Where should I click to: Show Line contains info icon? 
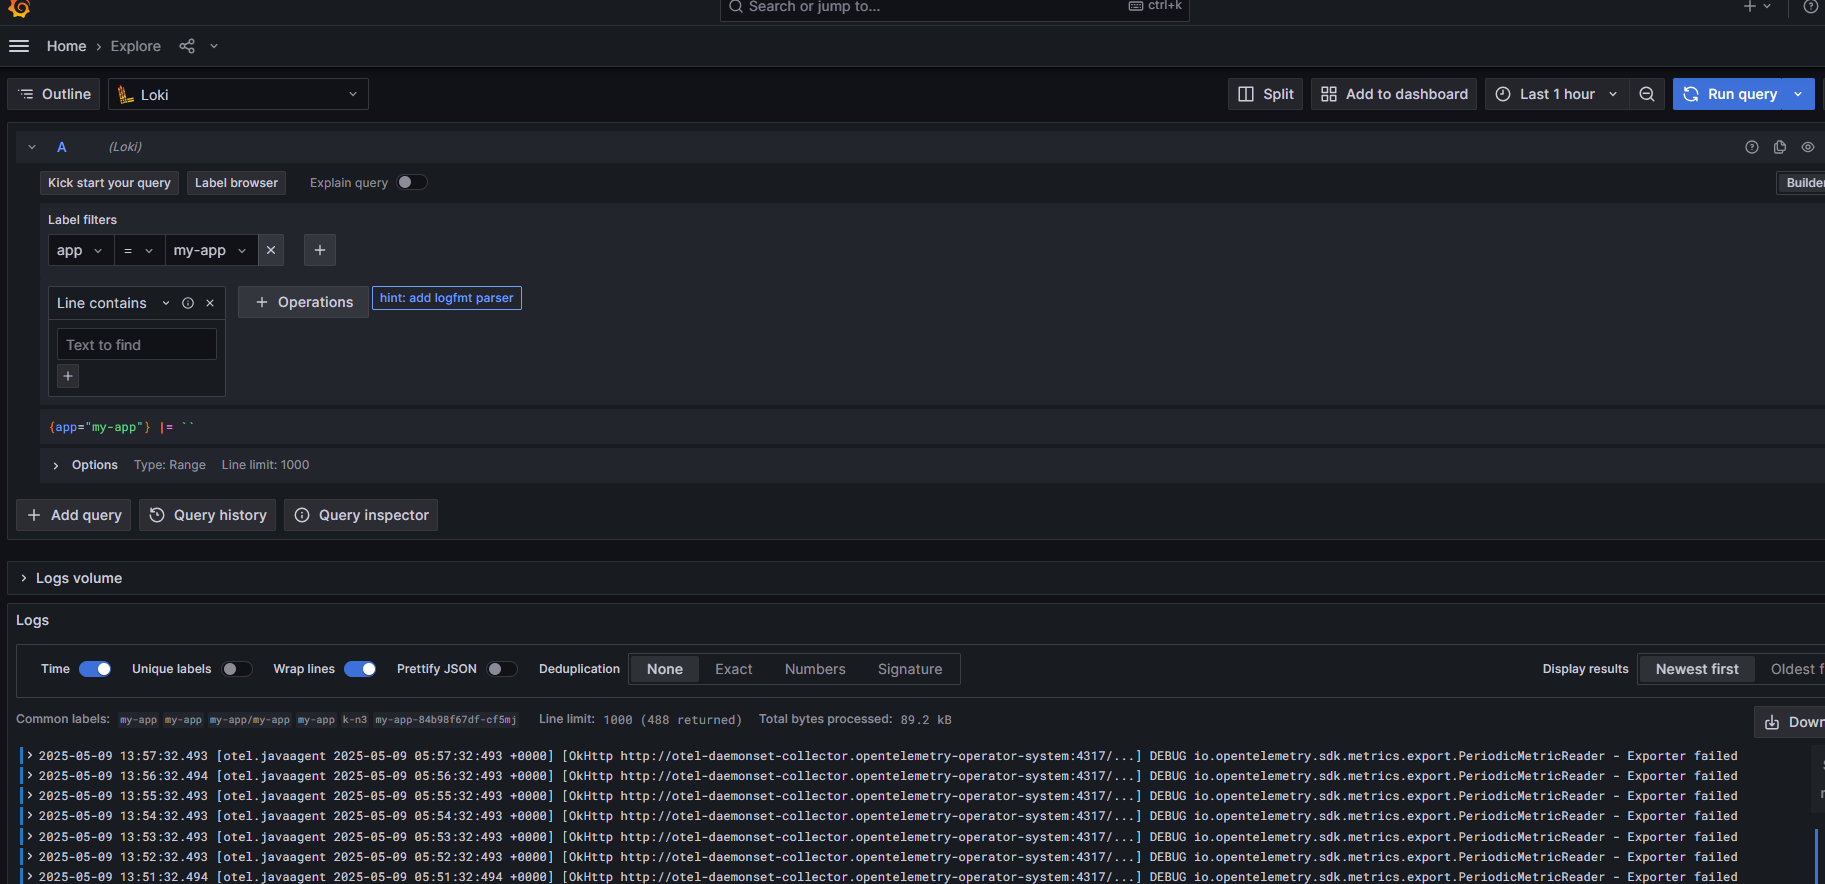click(x=188, y=303)
